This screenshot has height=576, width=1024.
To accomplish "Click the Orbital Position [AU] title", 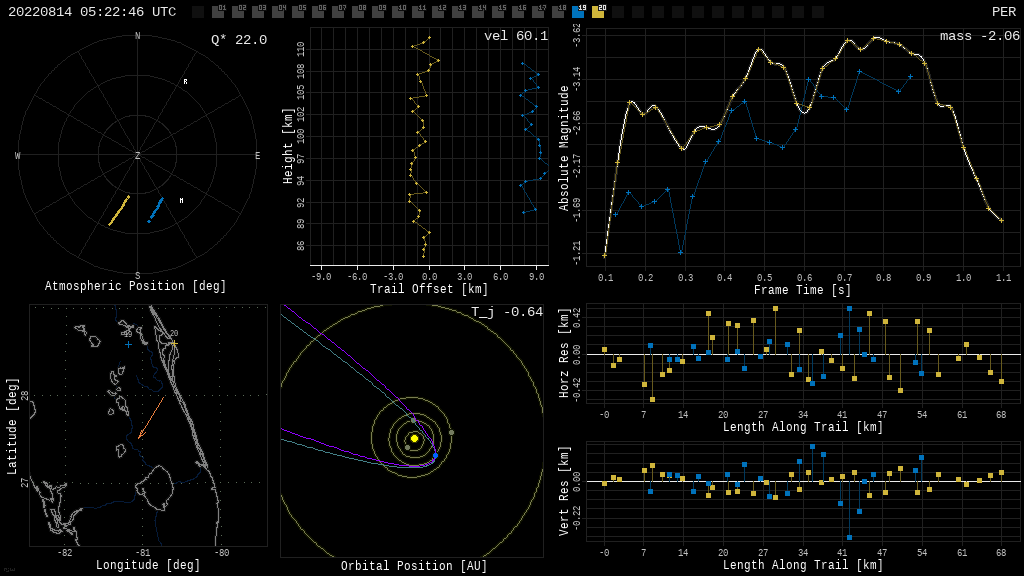I will 414,566.
